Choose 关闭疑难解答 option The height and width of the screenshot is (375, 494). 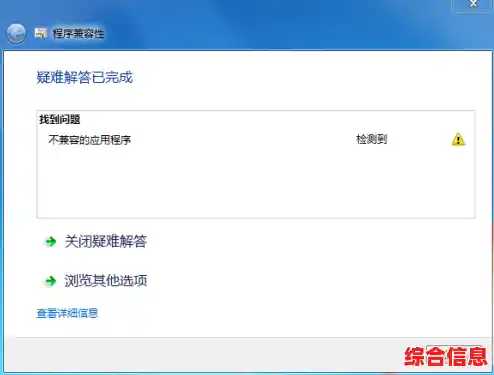click(106, 241)
